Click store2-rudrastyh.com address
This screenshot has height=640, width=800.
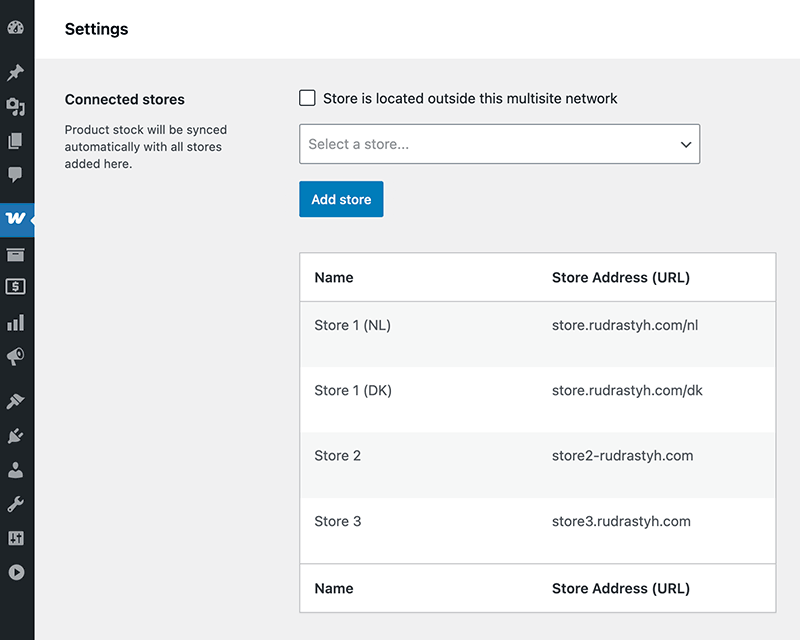click(x=622, y=456)
